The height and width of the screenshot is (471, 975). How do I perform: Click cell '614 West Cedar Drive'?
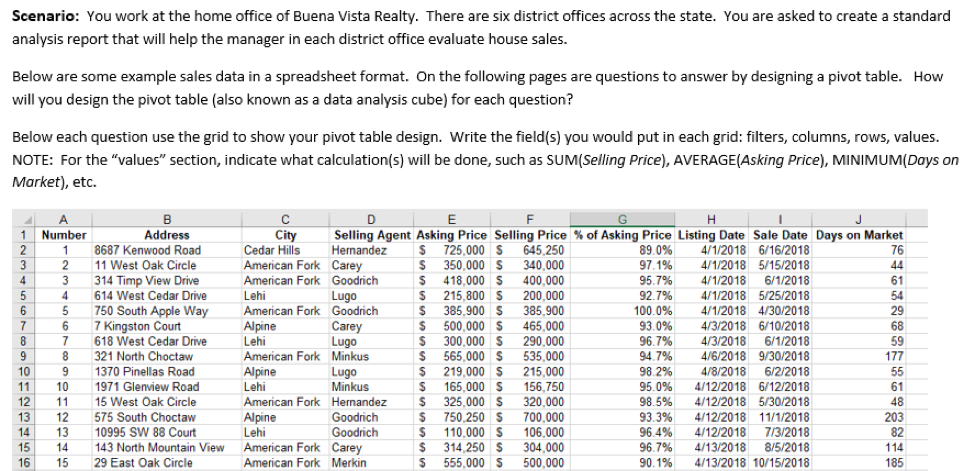[x=167, y=296]
